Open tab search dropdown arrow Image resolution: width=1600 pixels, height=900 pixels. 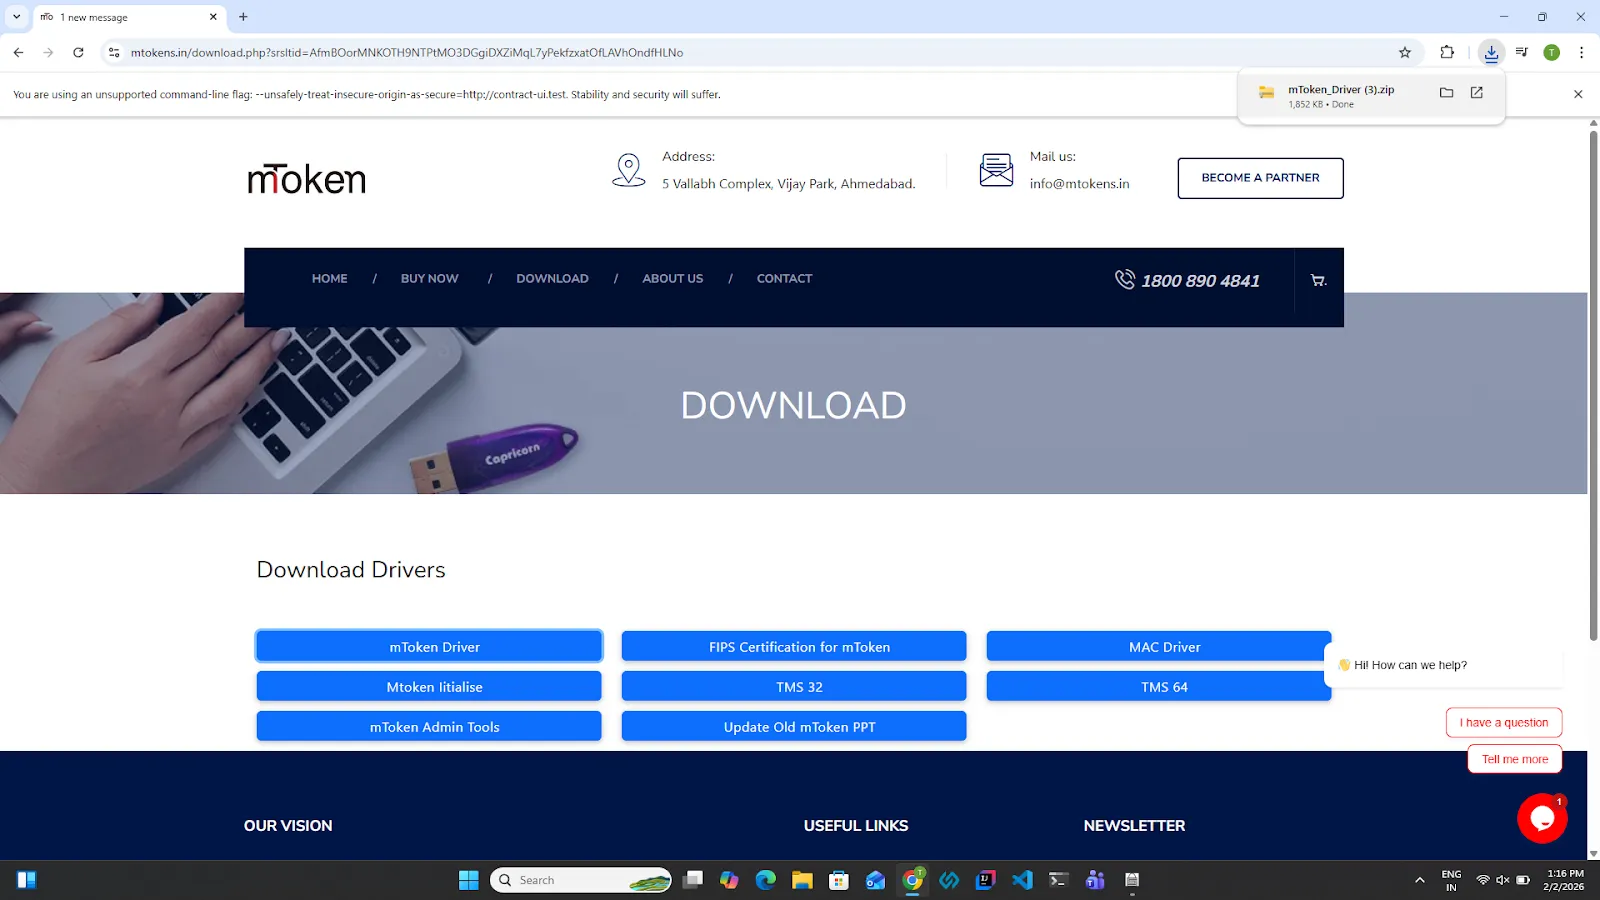[x=16, y=17]
